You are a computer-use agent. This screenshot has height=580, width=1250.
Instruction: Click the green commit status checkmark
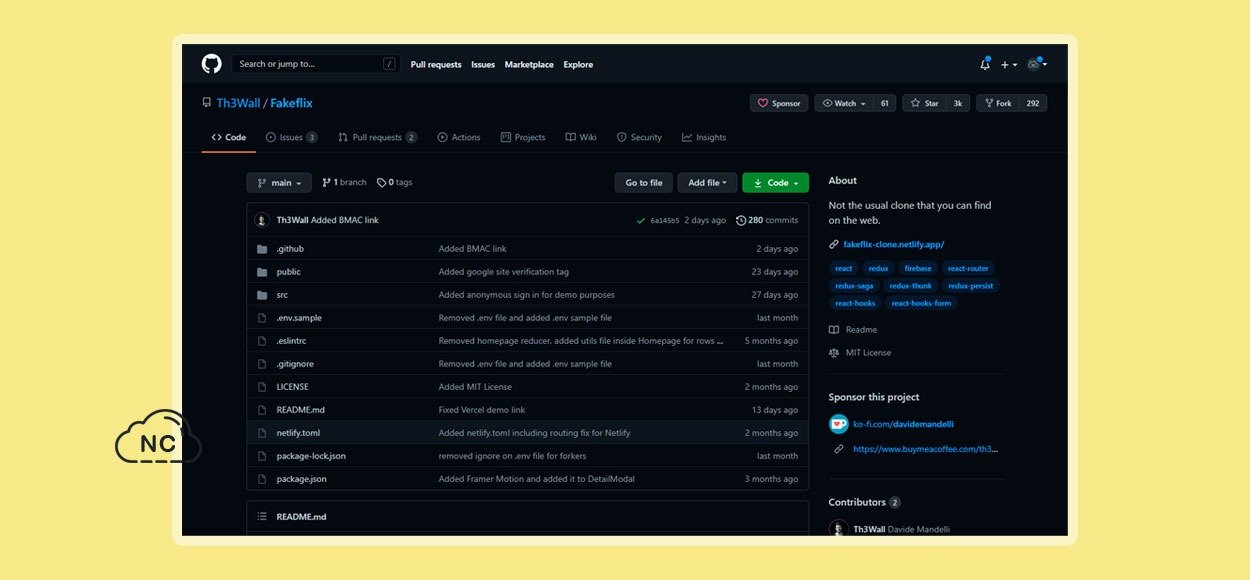click(640, 220)
